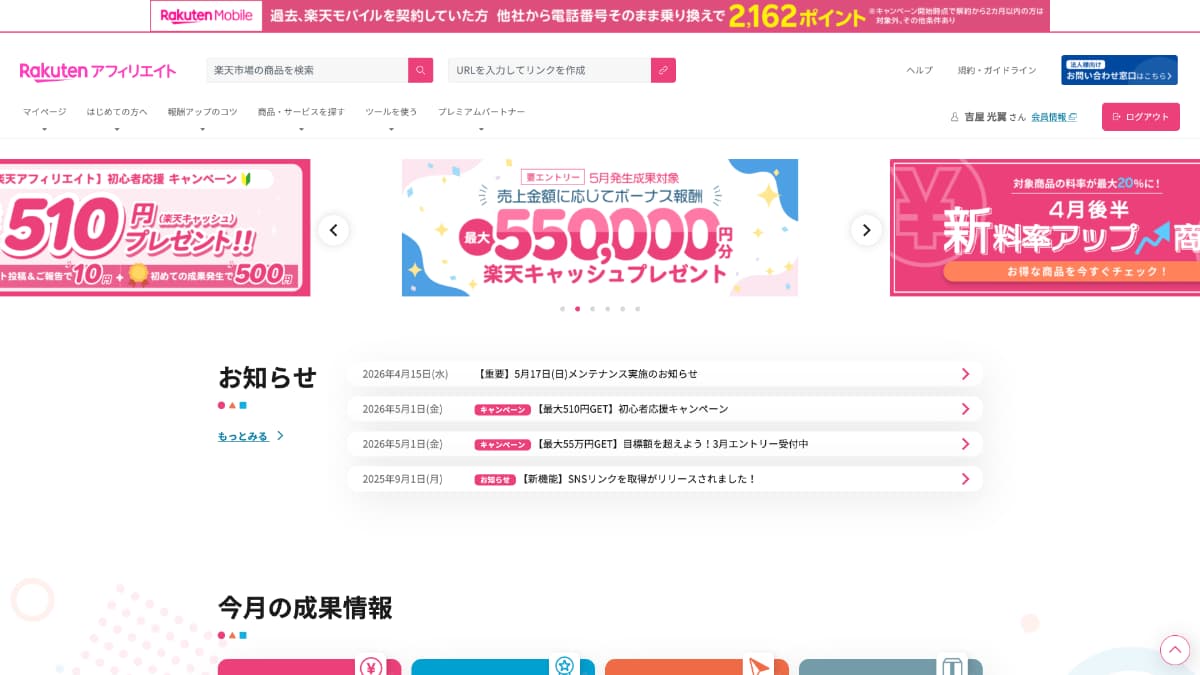
Task: Select the fourth carousel dot
Action: click(x=607, y=309)
